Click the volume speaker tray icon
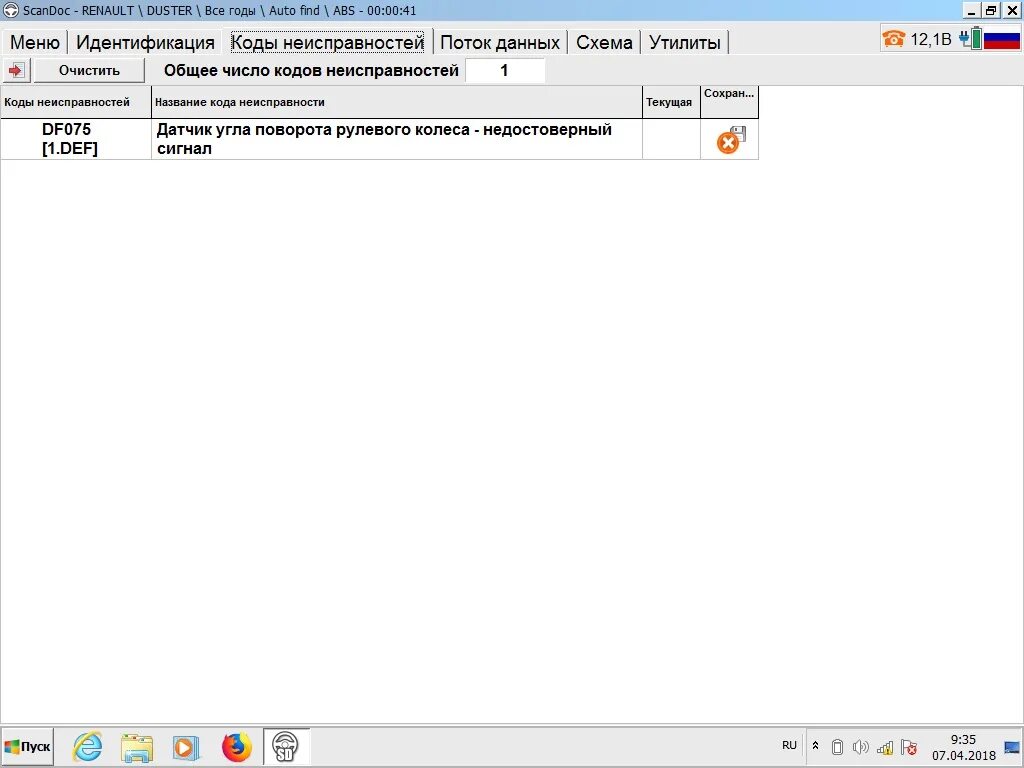This screenshot has width=1024, height=768. click(861, 746)
